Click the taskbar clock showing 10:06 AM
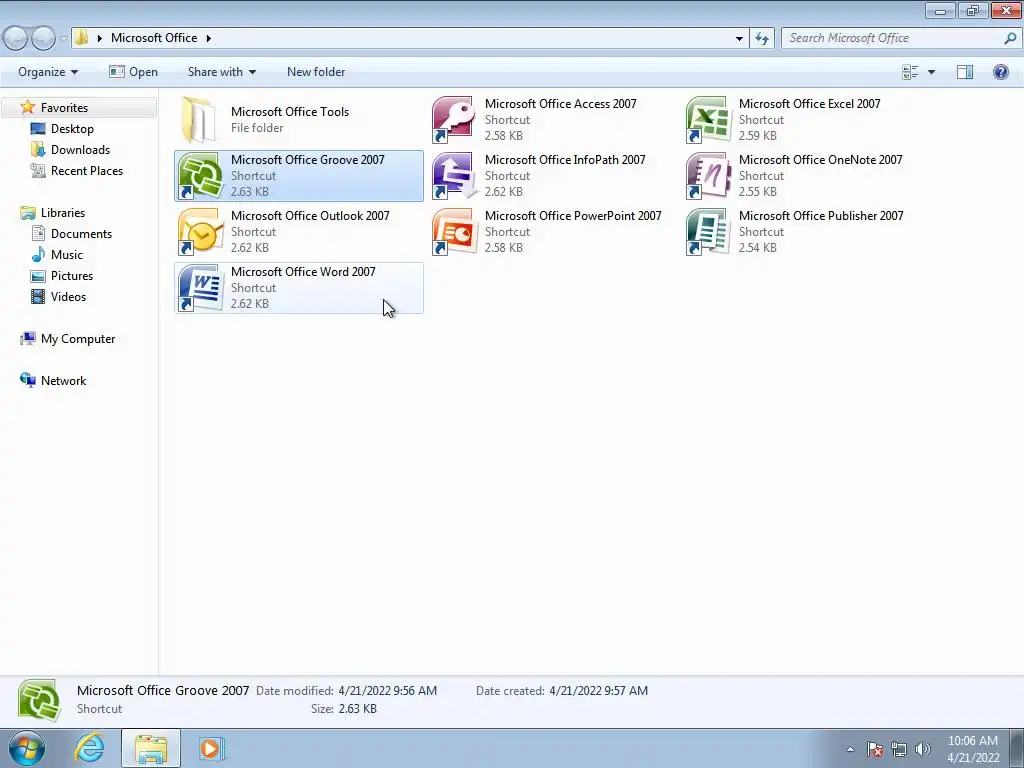The image size is (1024, 768). point(972,749)
